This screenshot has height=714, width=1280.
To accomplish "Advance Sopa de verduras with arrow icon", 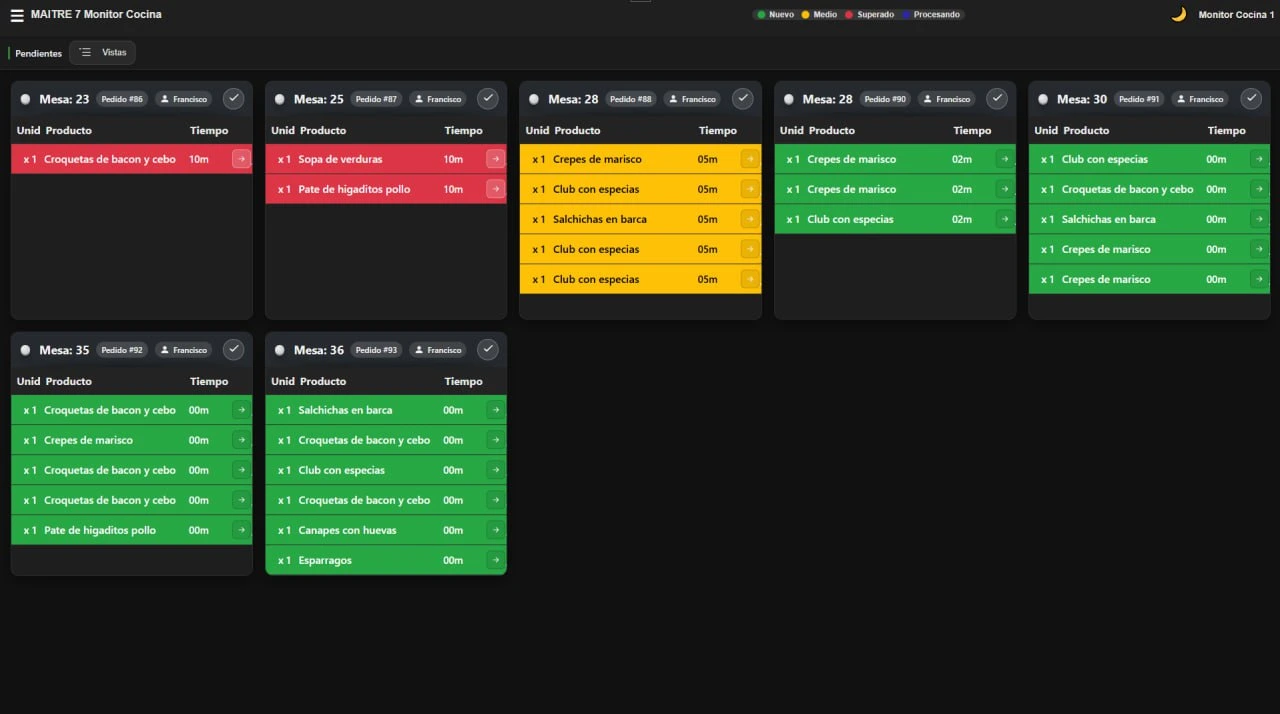I will 495,159.
